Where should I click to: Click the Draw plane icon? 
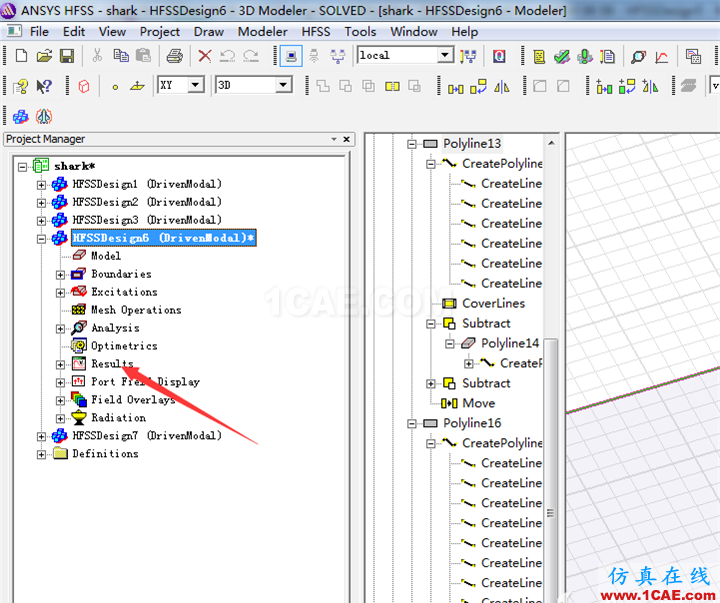coord(137,86)
